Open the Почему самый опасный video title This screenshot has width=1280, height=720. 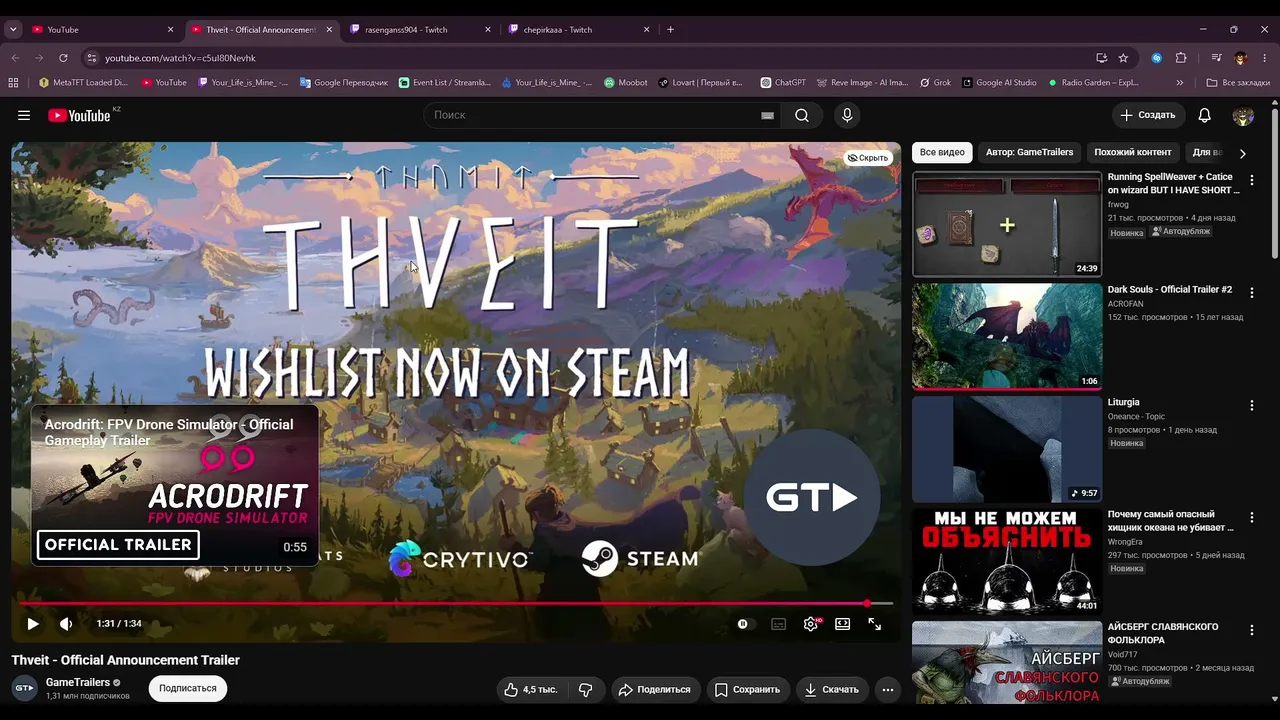[x=1171, y=521]
